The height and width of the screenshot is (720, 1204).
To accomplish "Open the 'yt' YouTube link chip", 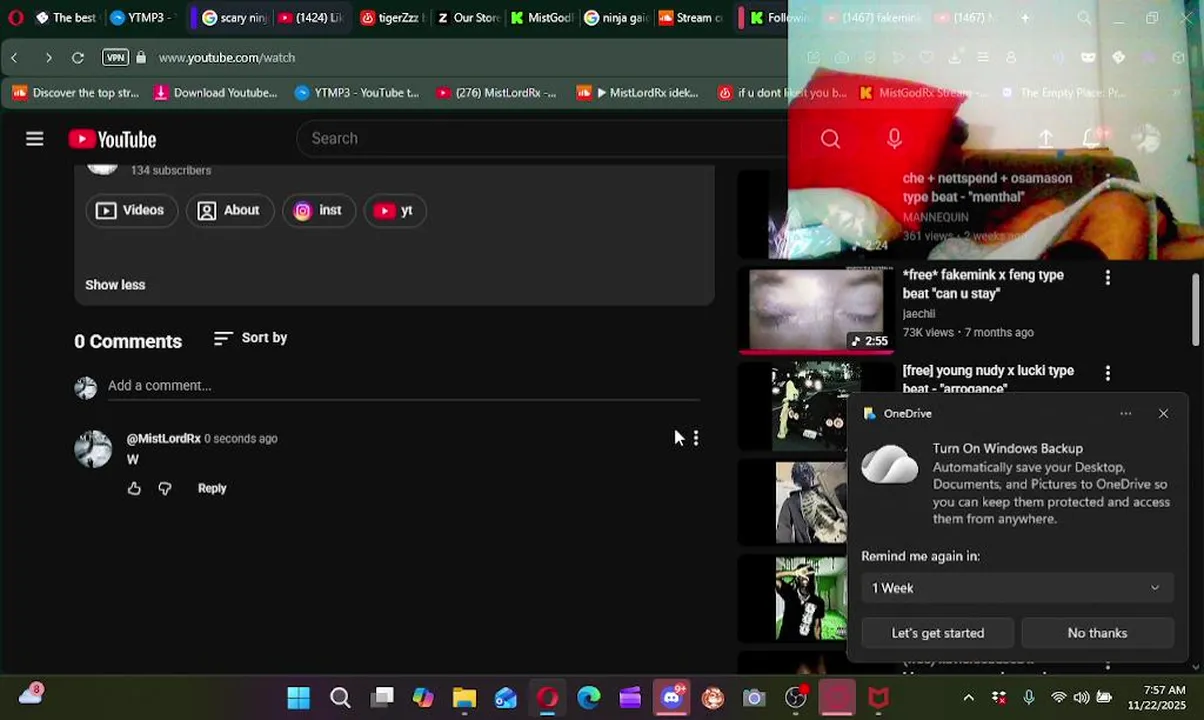I will [395, 210].
